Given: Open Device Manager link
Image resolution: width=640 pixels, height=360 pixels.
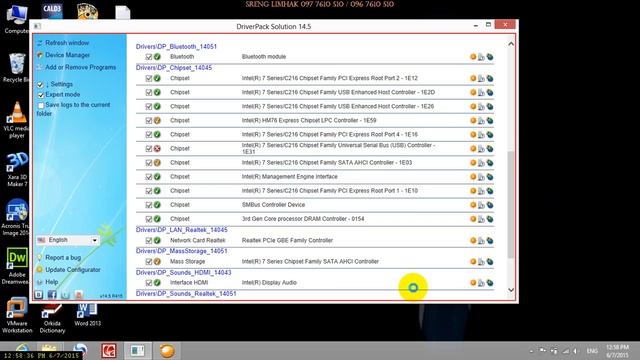Looking at the screenshot, I should tap(67, 55).
